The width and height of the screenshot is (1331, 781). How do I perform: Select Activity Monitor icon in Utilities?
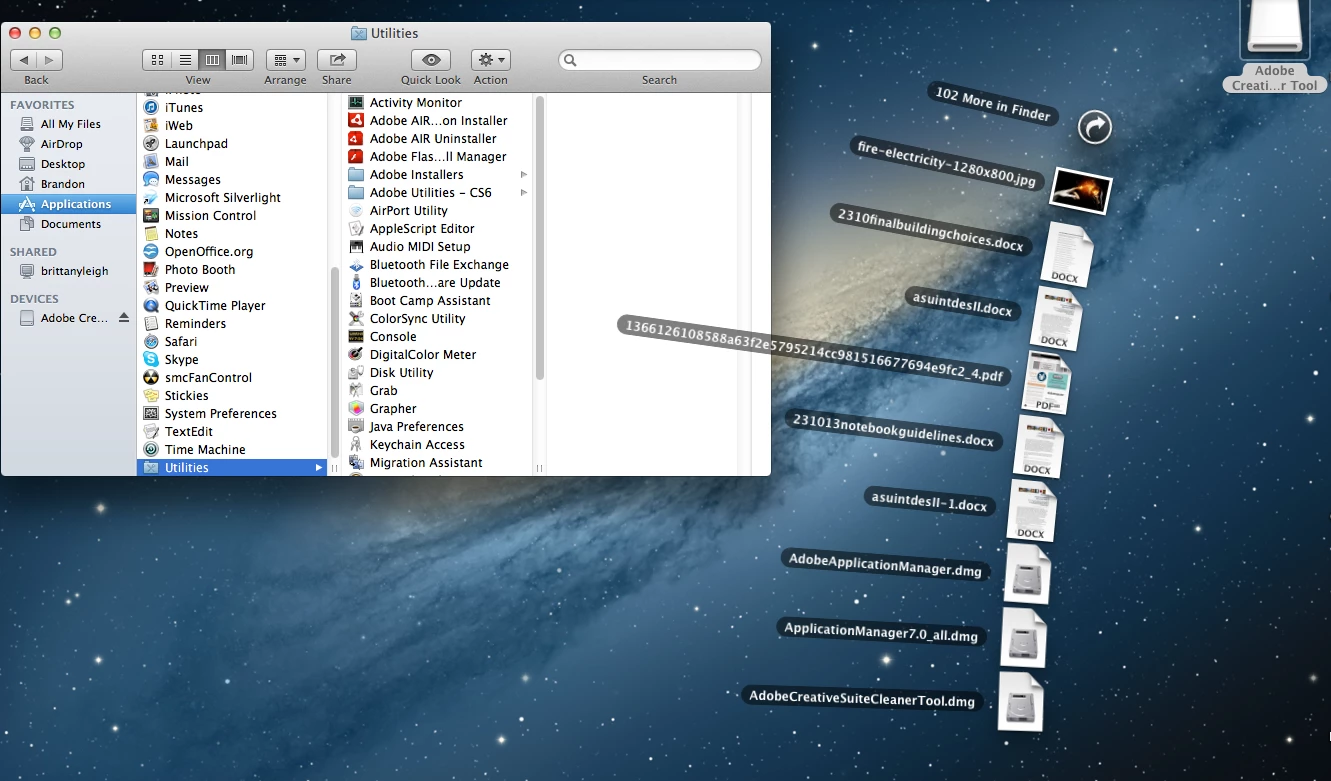356,102
